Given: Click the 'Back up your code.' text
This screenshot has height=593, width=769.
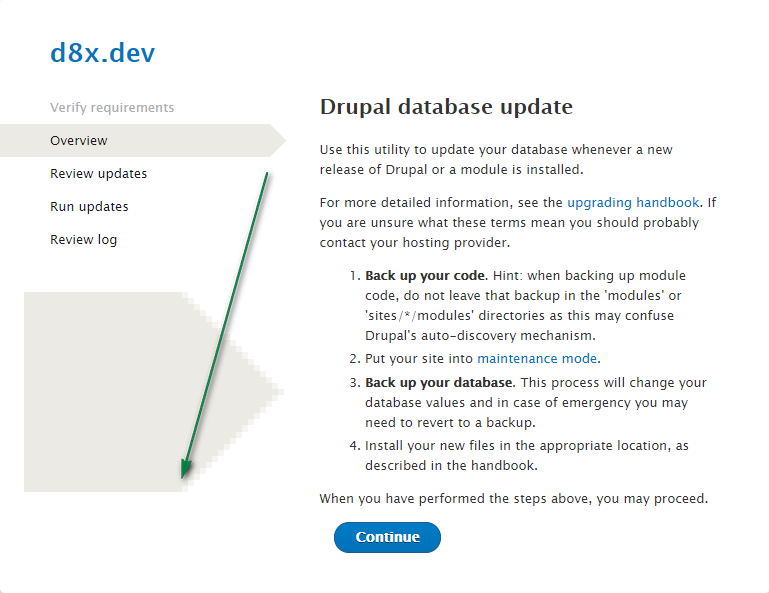Looking at the screenshot, I should coord(426,276).
